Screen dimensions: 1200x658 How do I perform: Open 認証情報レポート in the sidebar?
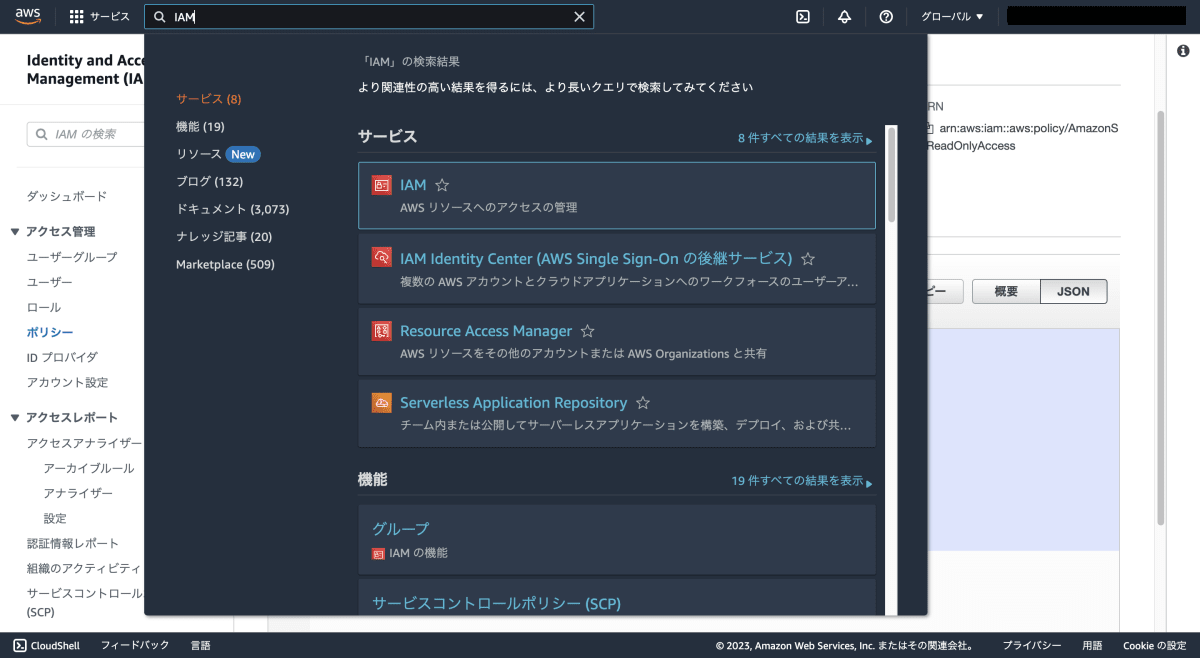[x=73, y=543]
